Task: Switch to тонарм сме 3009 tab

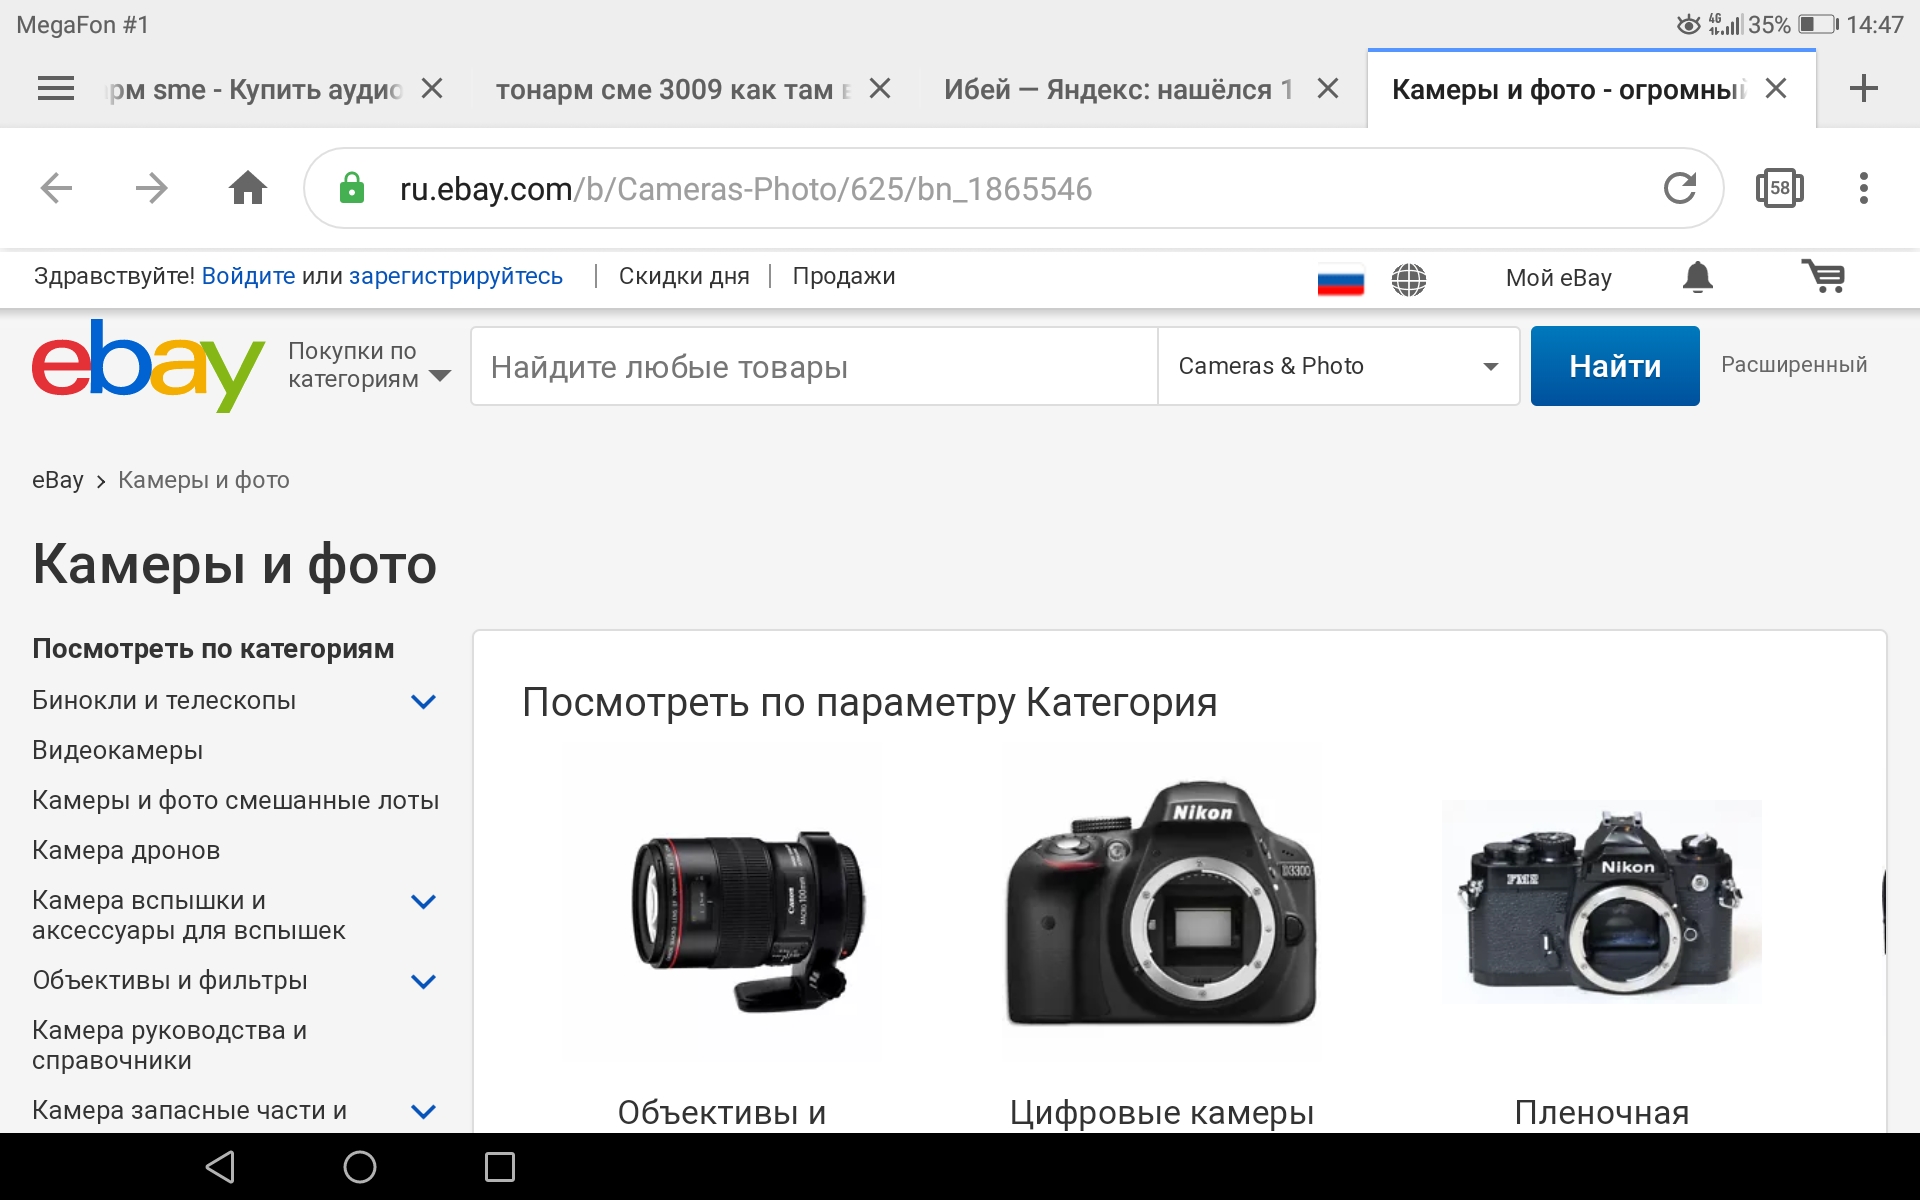Action: [x=672, y=89]
